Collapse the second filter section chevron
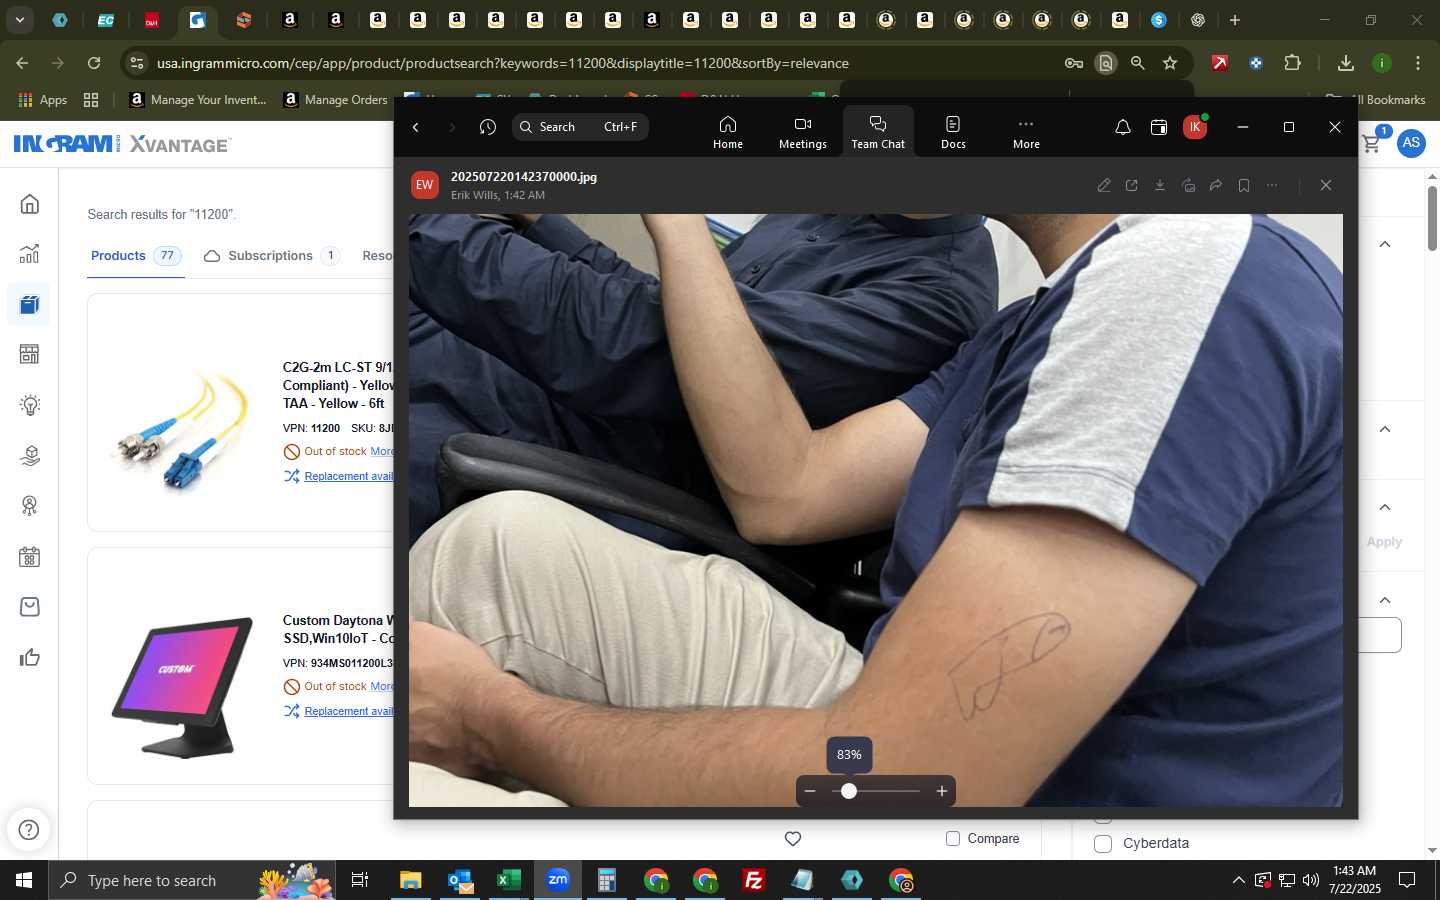Image resolution: width=1440 pixels, height=900 pixels. (x=1385, y=429)
